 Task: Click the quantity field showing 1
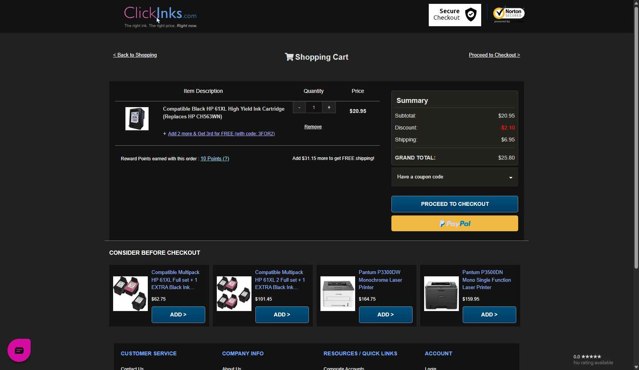point(314,108)
